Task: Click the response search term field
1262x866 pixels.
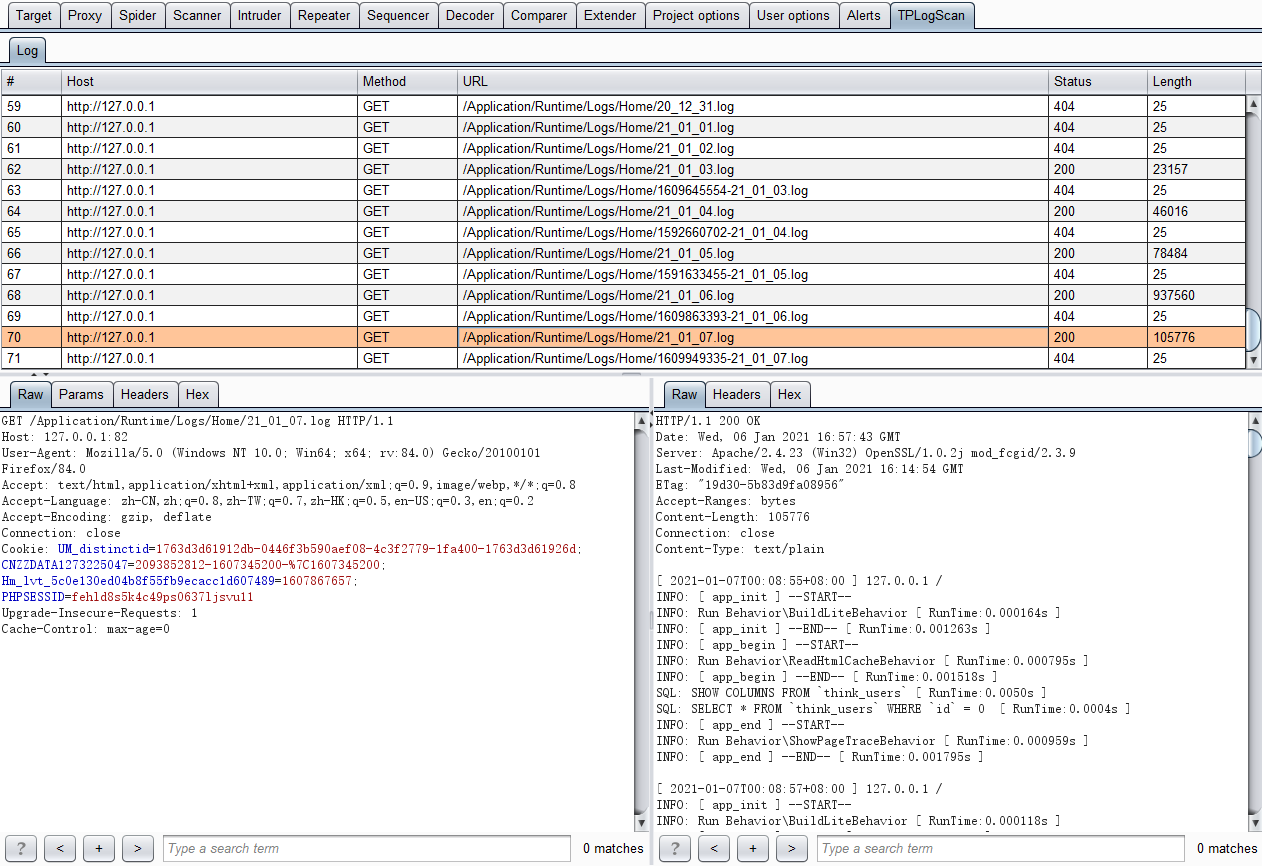Action: pos(1002,848)
